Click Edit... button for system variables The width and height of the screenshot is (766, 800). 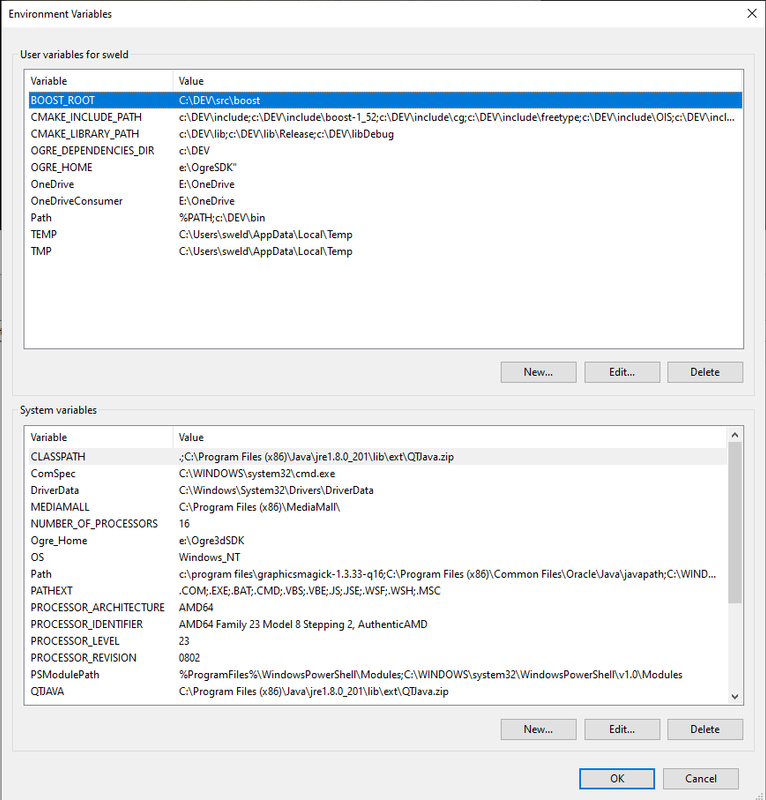(622, 729)
